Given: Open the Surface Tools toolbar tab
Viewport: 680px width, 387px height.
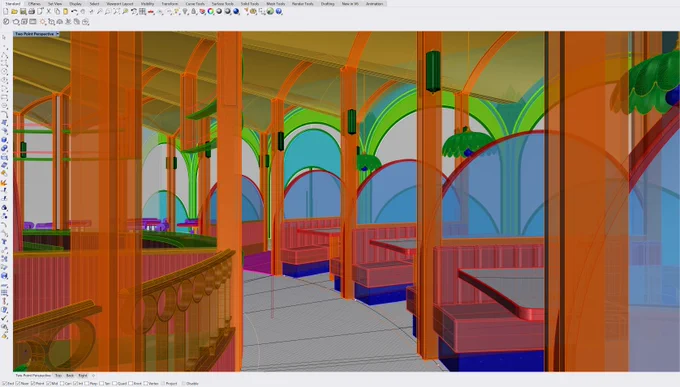Looking at the screenshot, I should click(222, 4).
